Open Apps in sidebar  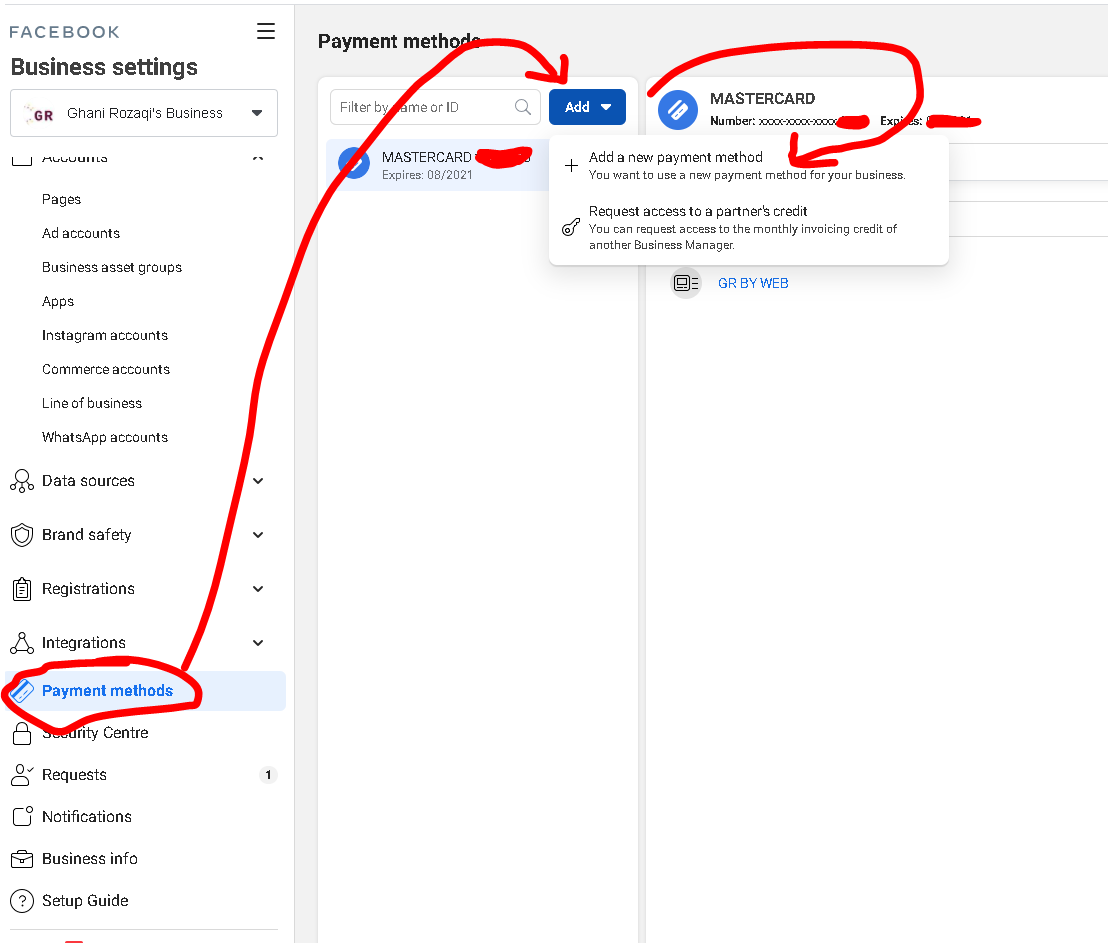click(x=58, y=301)
